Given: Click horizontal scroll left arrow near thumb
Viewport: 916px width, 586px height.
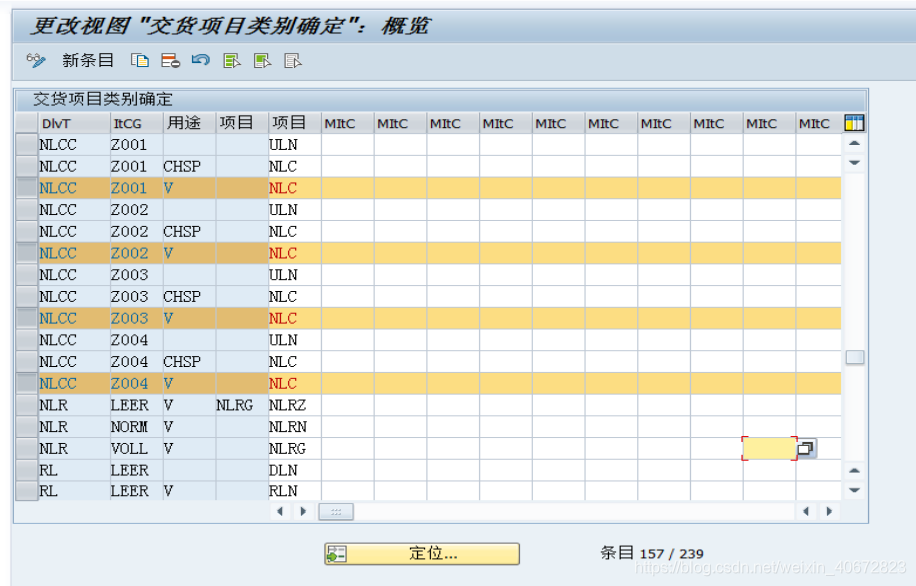Looking at the screenshot, I should click(280, 511).
